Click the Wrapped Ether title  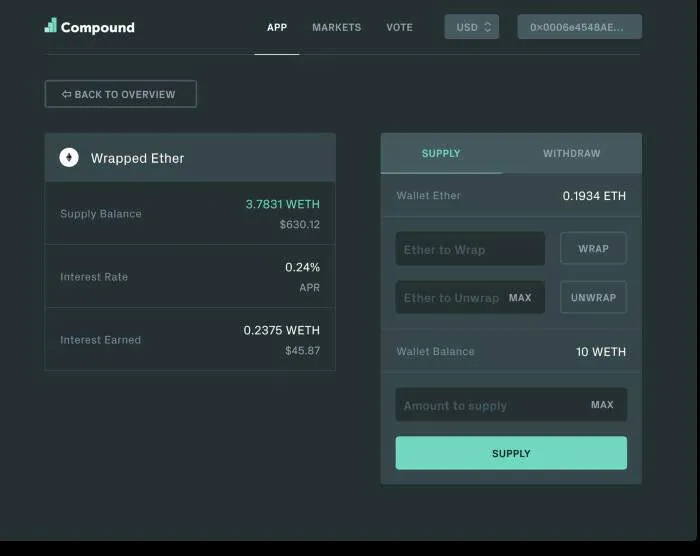[138, 158]
